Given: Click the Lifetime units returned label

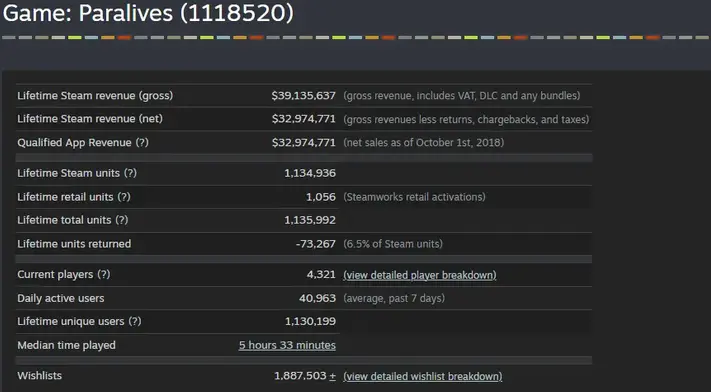Looking at the screenshot, I should click(74, 244).
